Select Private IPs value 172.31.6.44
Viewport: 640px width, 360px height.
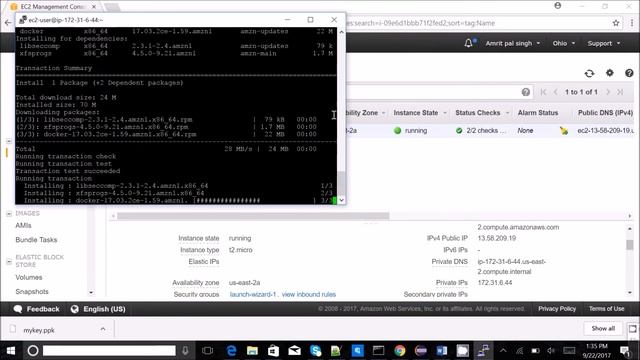(x=495, y=282)
